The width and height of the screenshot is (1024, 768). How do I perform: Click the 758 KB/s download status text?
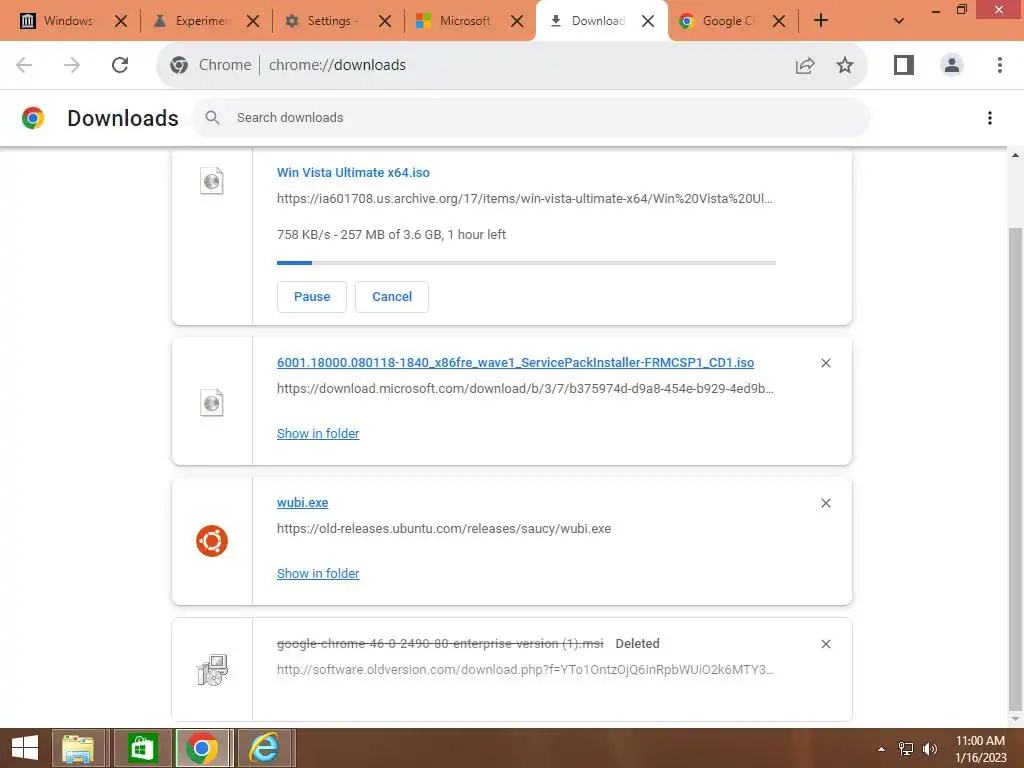pyautogui.click(x=391, y=234)
